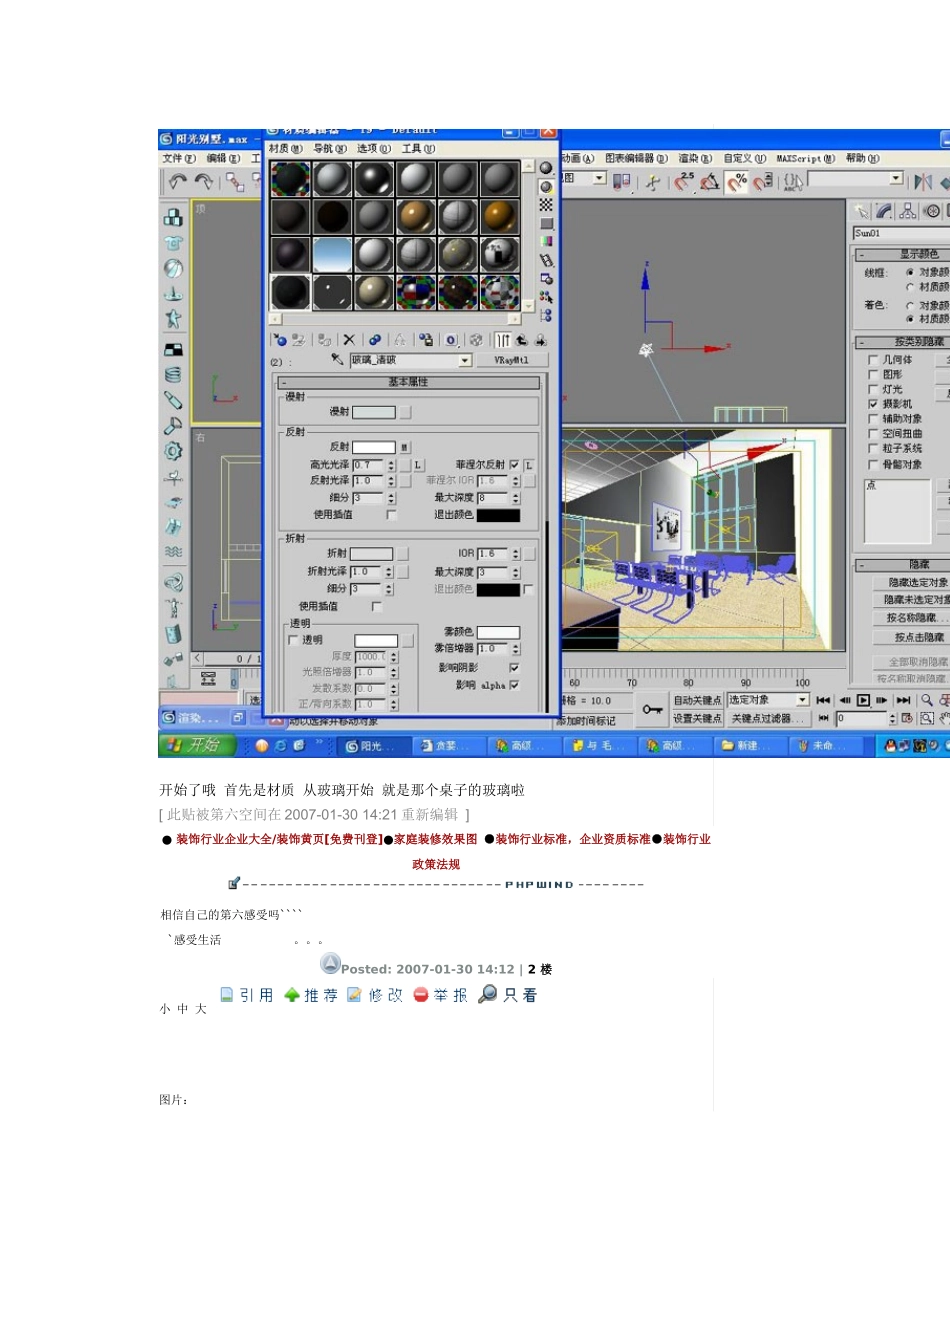
Task: Click the Undo arrow in the main toolbar
Action: pos(178,181)
